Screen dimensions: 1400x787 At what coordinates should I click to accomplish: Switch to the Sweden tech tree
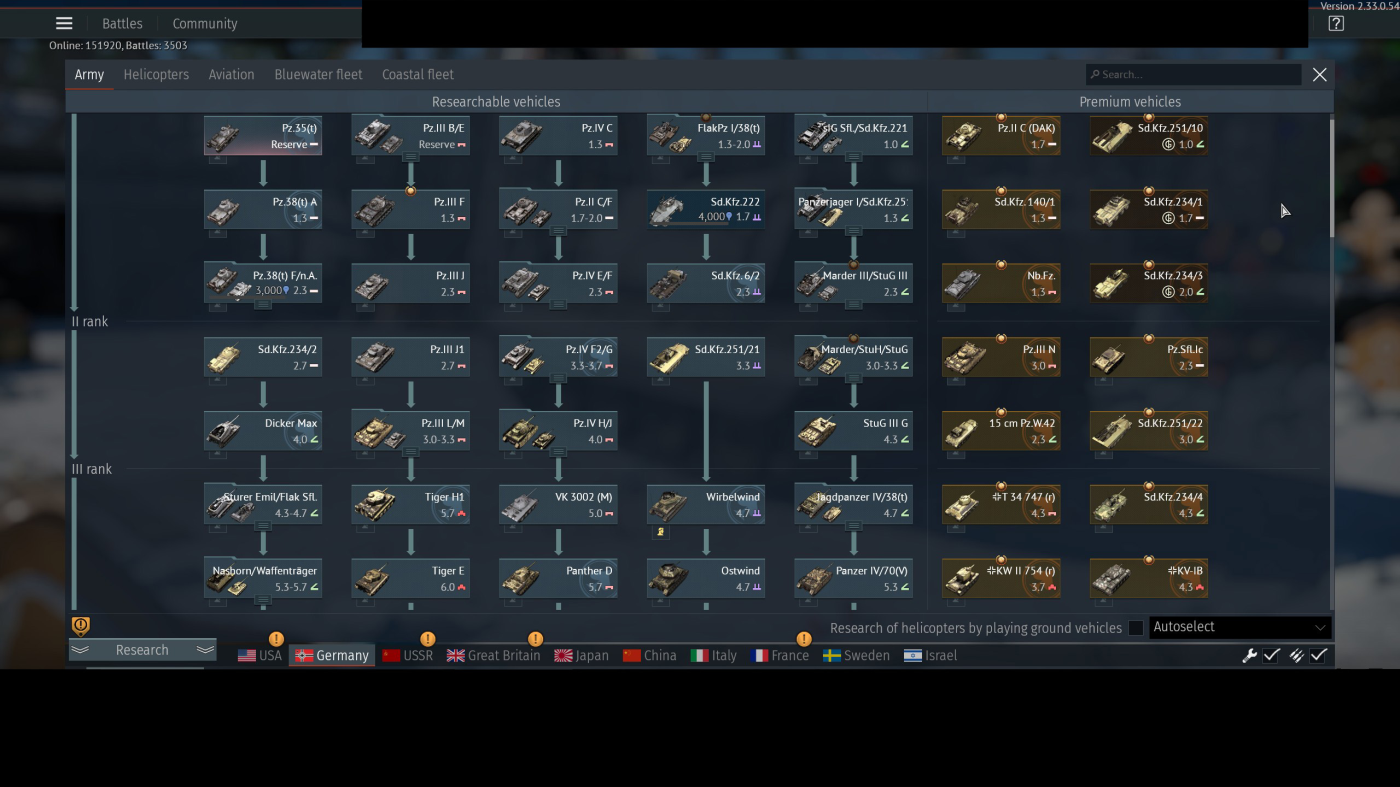[x=856, y=656]
